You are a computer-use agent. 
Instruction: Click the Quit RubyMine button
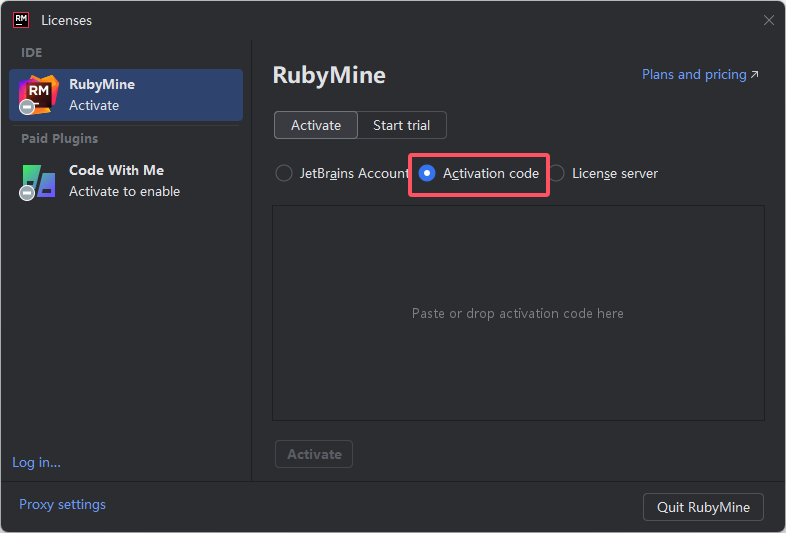point(703,507)
